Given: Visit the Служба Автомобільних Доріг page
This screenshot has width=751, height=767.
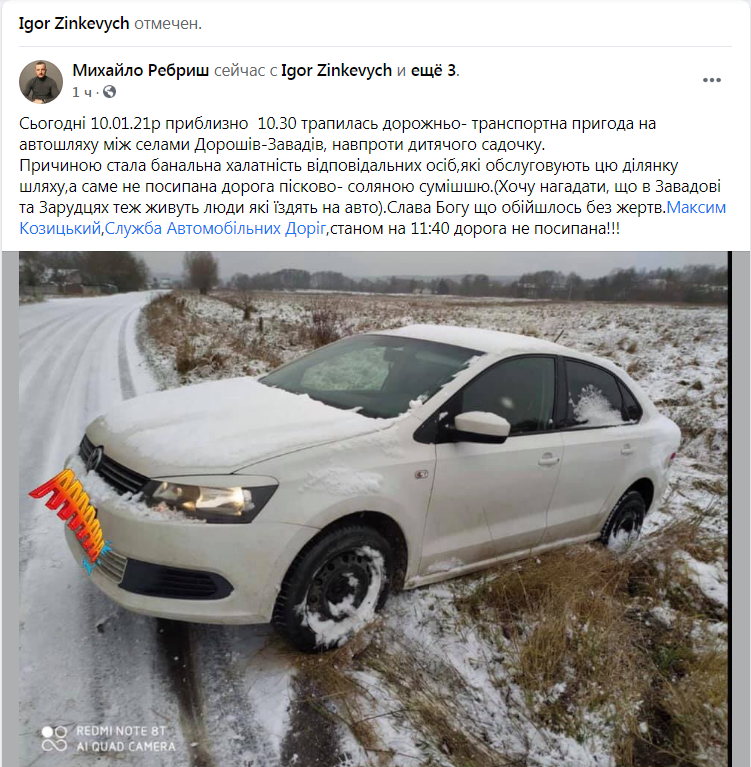Looking at the screenshot, I should tap(215, 228).
